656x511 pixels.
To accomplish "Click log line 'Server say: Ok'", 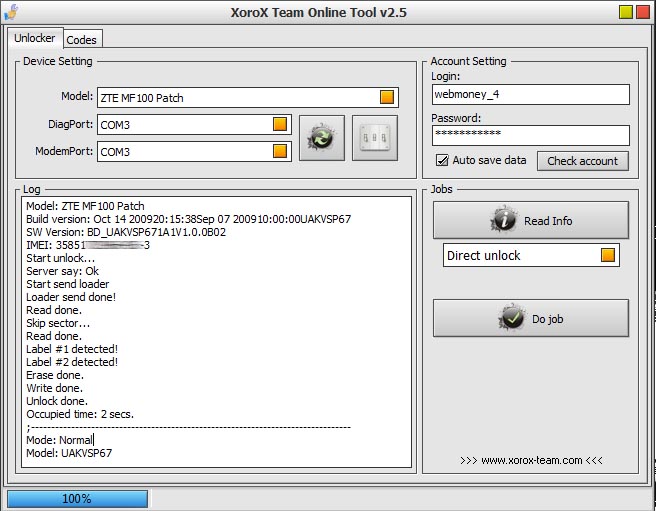I will click(x=62, y=271).
